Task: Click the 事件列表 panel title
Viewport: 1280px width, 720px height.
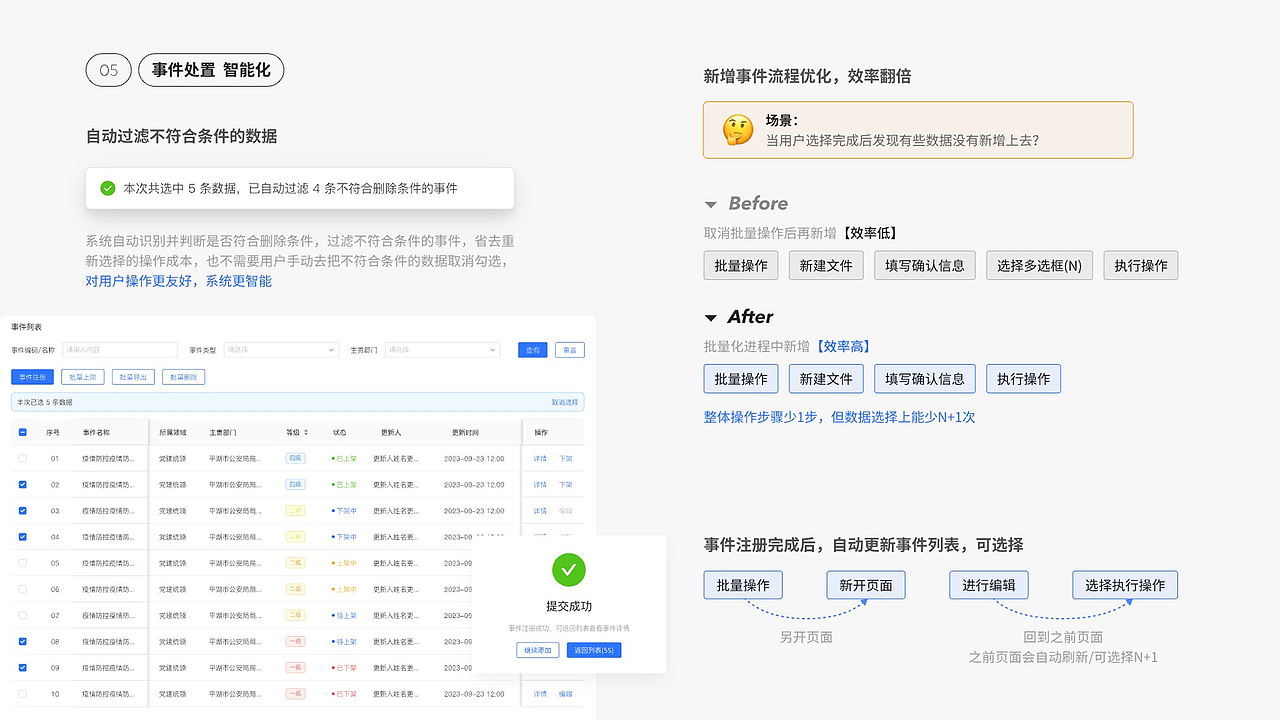Action: click(27, 327)
